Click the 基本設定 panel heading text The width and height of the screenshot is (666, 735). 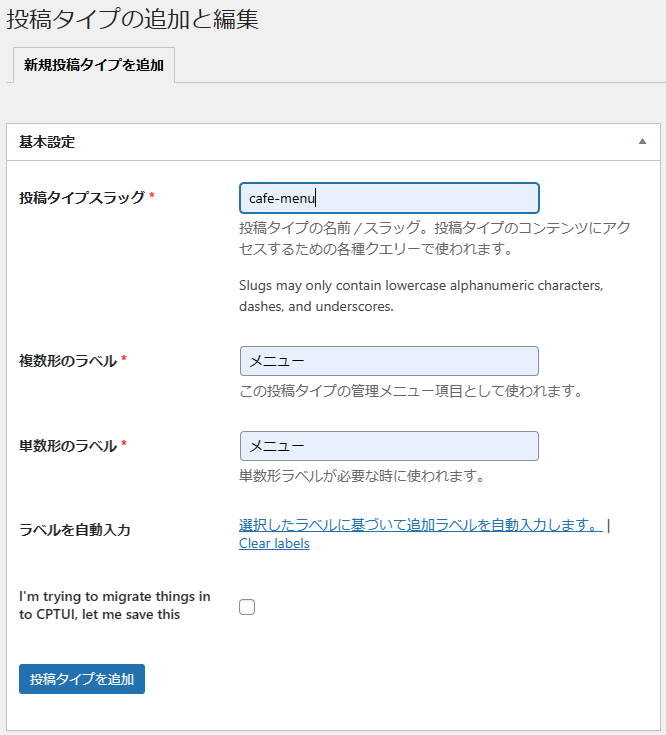tap(47, 142)
